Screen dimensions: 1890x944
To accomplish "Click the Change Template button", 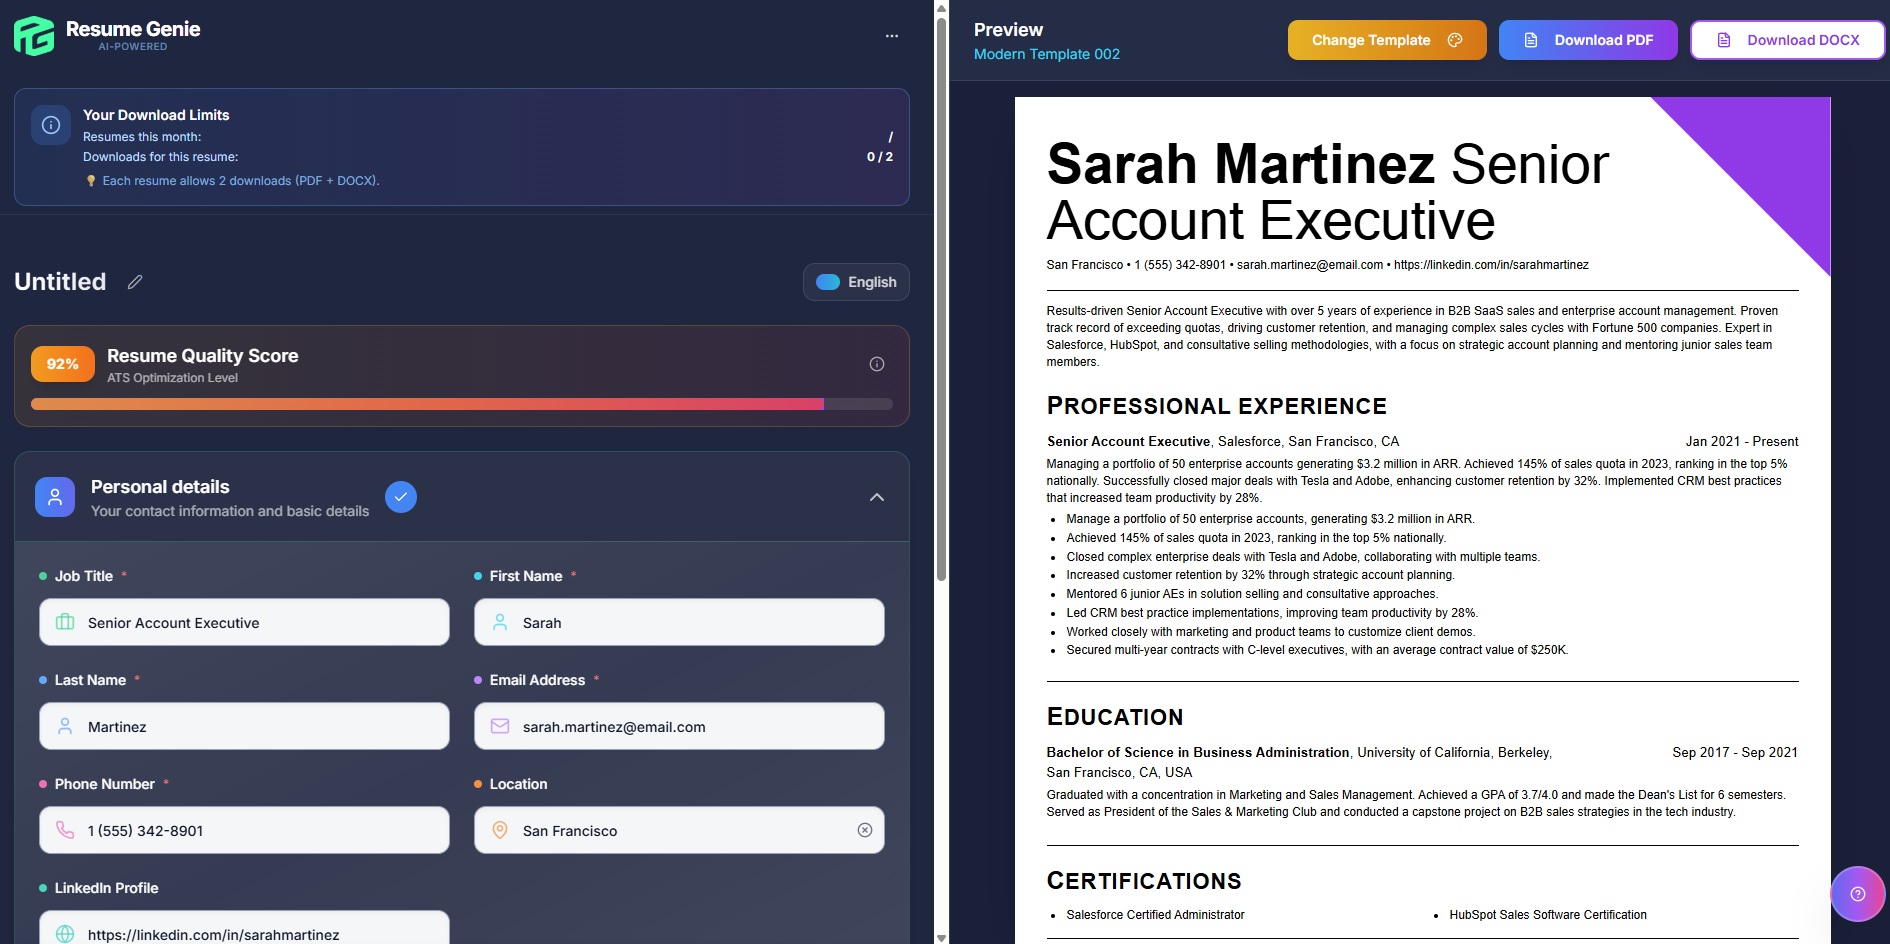I will (x=1386, y=40).
